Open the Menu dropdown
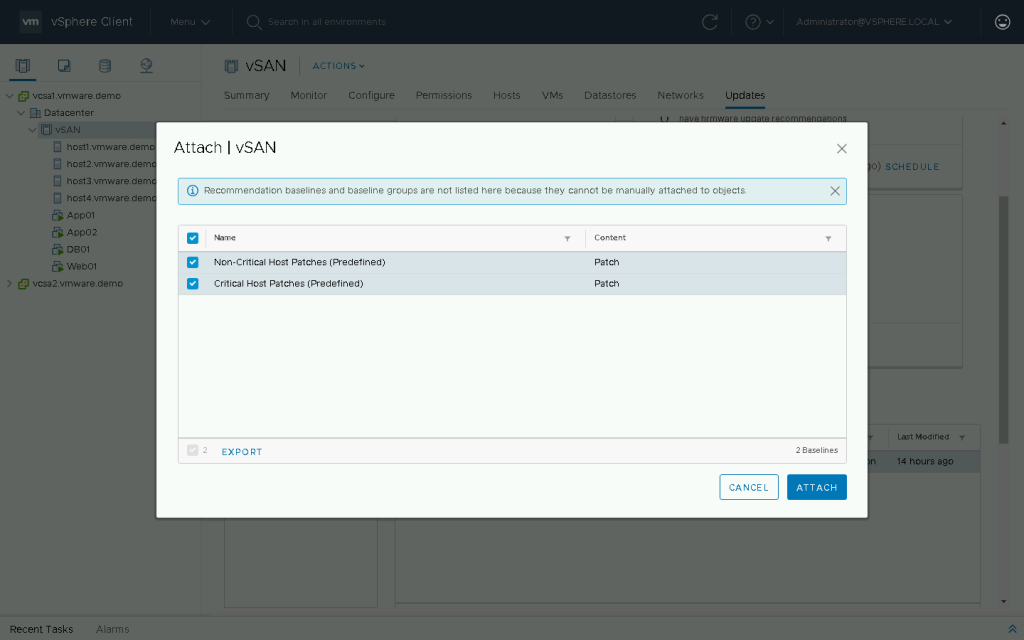 190,22
